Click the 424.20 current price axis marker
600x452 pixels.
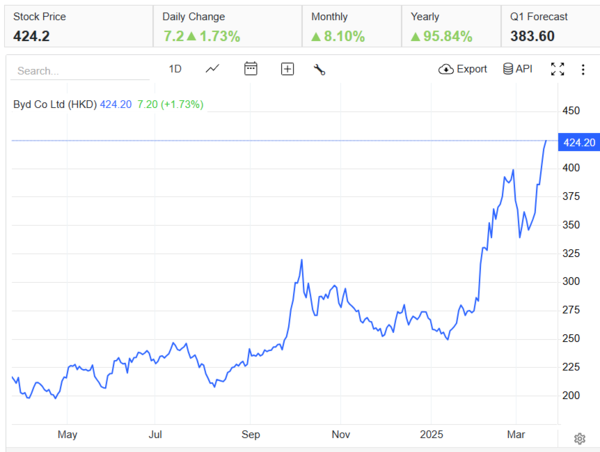(x=579, y=142)
